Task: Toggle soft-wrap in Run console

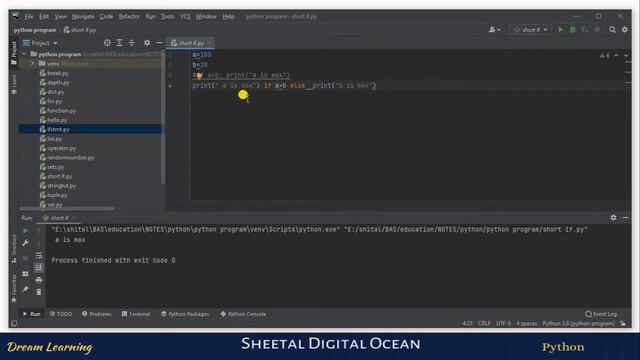Action: (39, 256)
